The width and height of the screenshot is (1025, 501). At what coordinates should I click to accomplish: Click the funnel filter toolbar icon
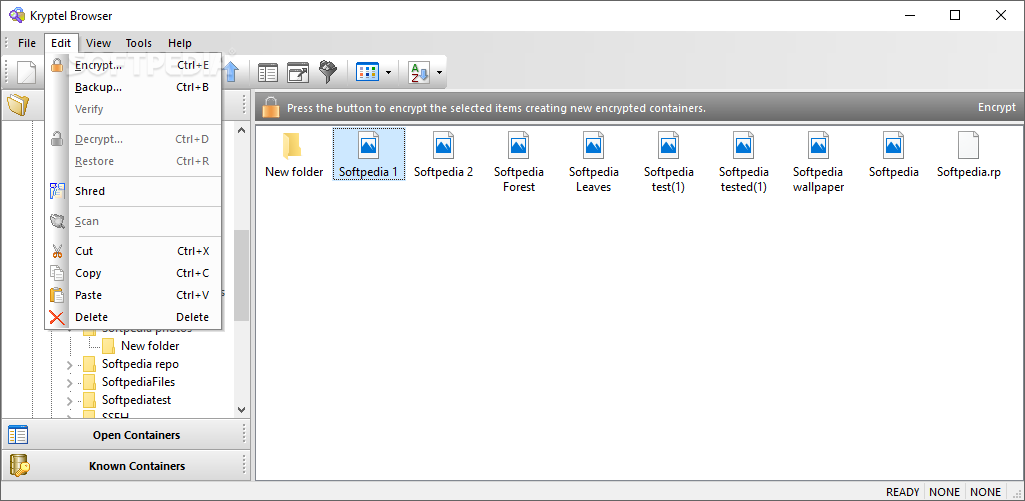(x=328, y=72)
